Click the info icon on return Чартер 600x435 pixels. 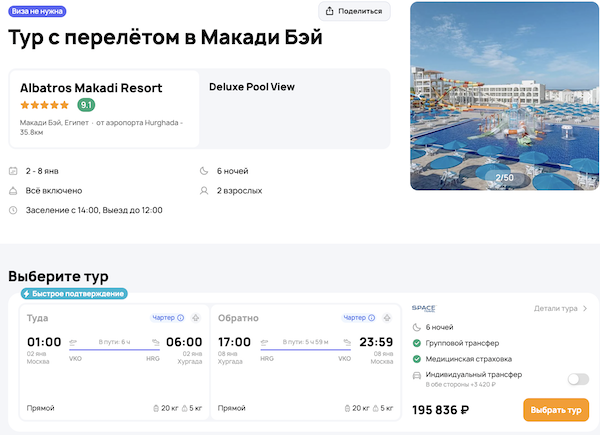tap(371, 318)
